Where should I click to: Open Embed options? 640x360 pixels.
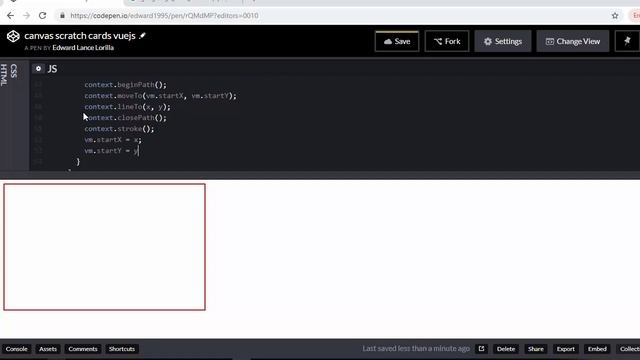[x=597, y=349]
